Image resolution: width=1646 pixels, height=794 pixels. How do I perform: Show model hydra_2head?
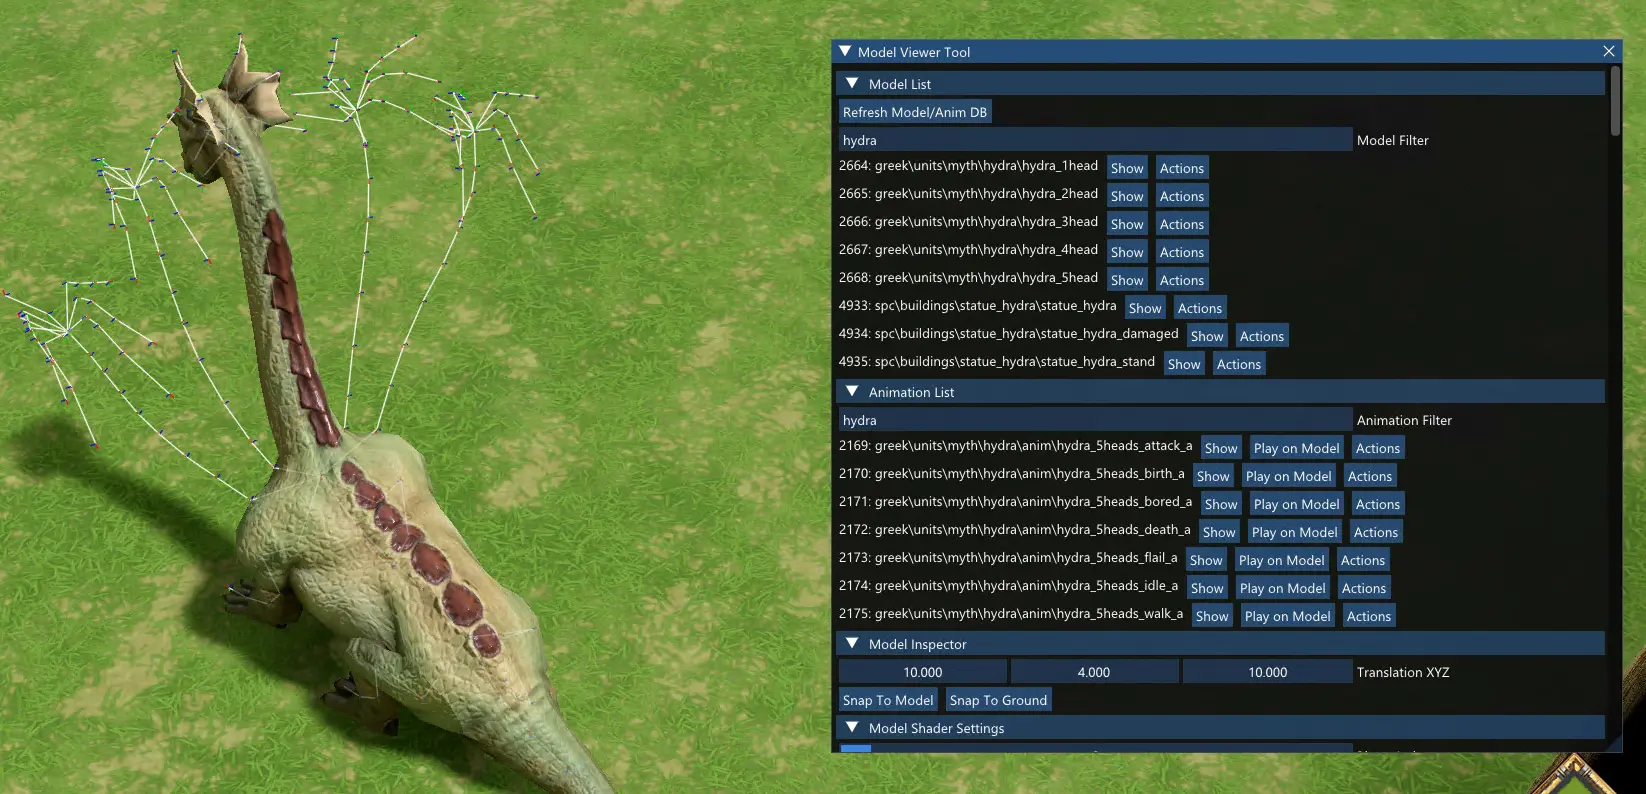coord(1127,196)
